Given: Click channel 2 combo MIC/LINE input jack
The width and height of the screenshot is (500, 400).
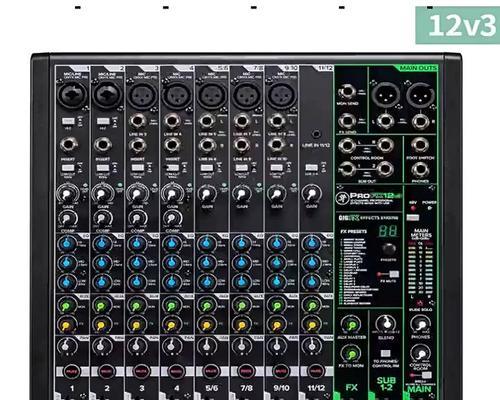Looking at the screenshot, I should pos(107,95).
